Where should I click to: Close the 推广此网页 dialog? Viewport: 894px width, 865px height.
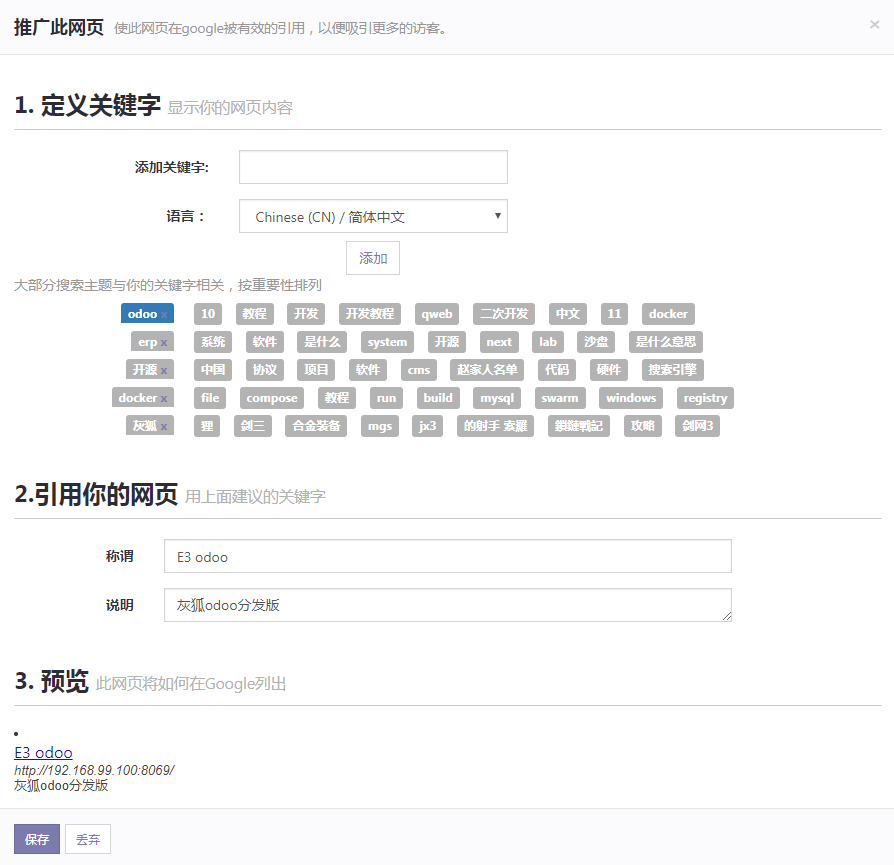click(874, 25)
